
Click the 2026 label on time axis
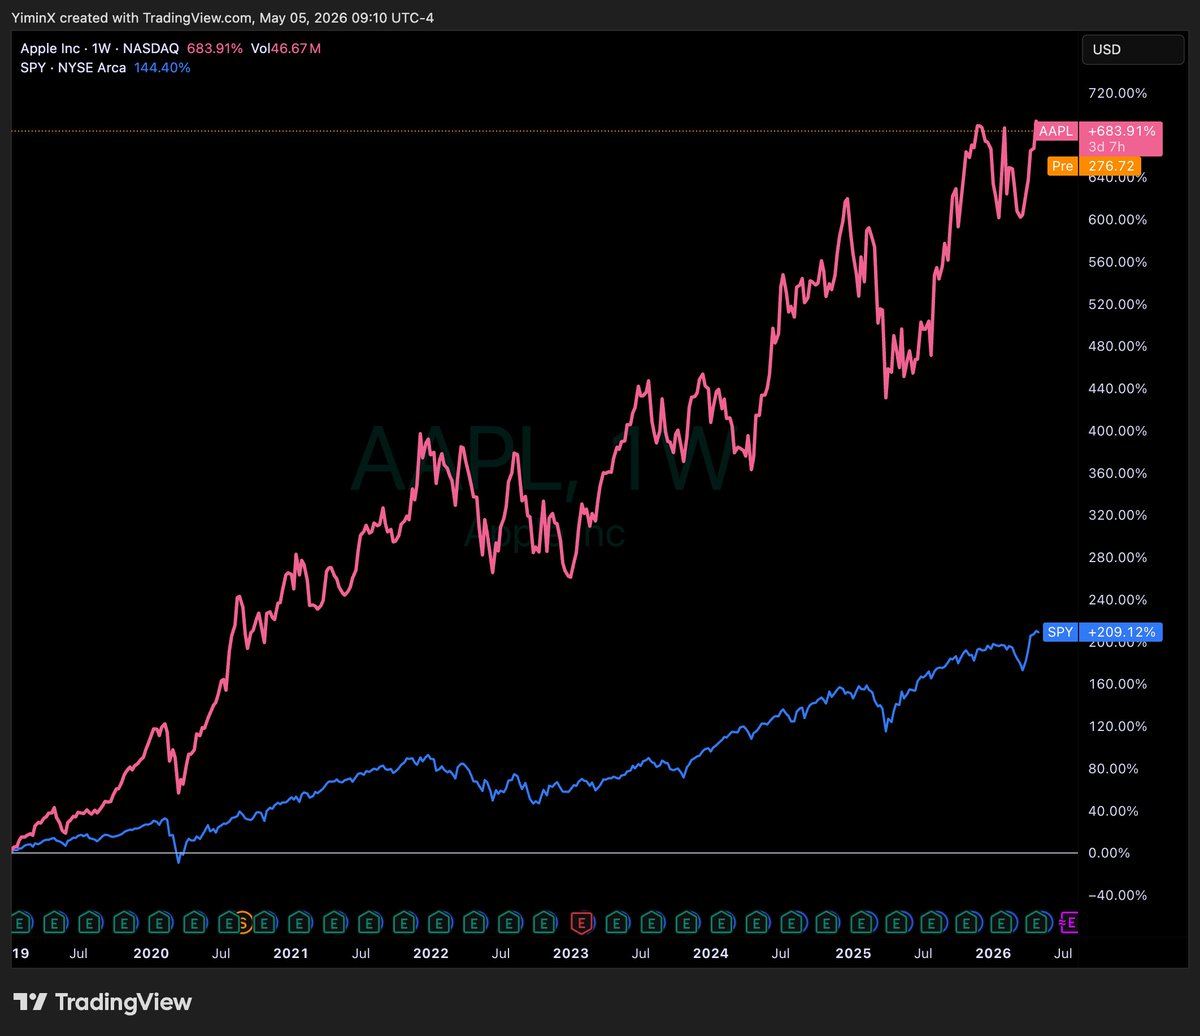click(x=991, y=954)
